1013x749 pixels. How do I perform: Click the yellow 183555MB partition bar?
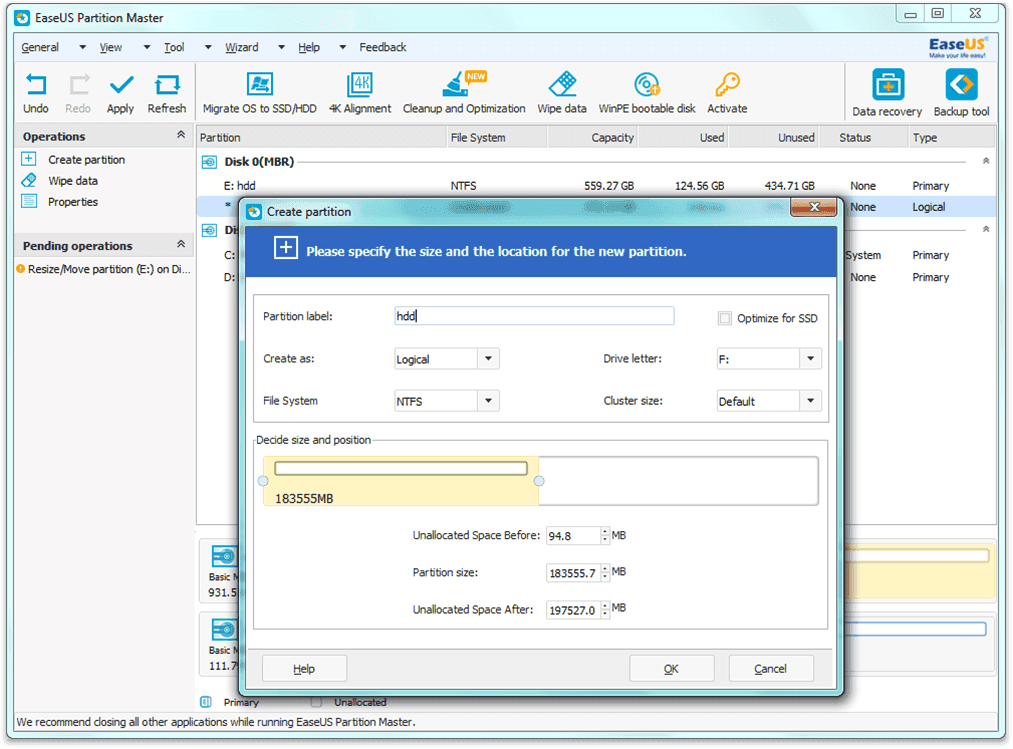coord(401,481)
